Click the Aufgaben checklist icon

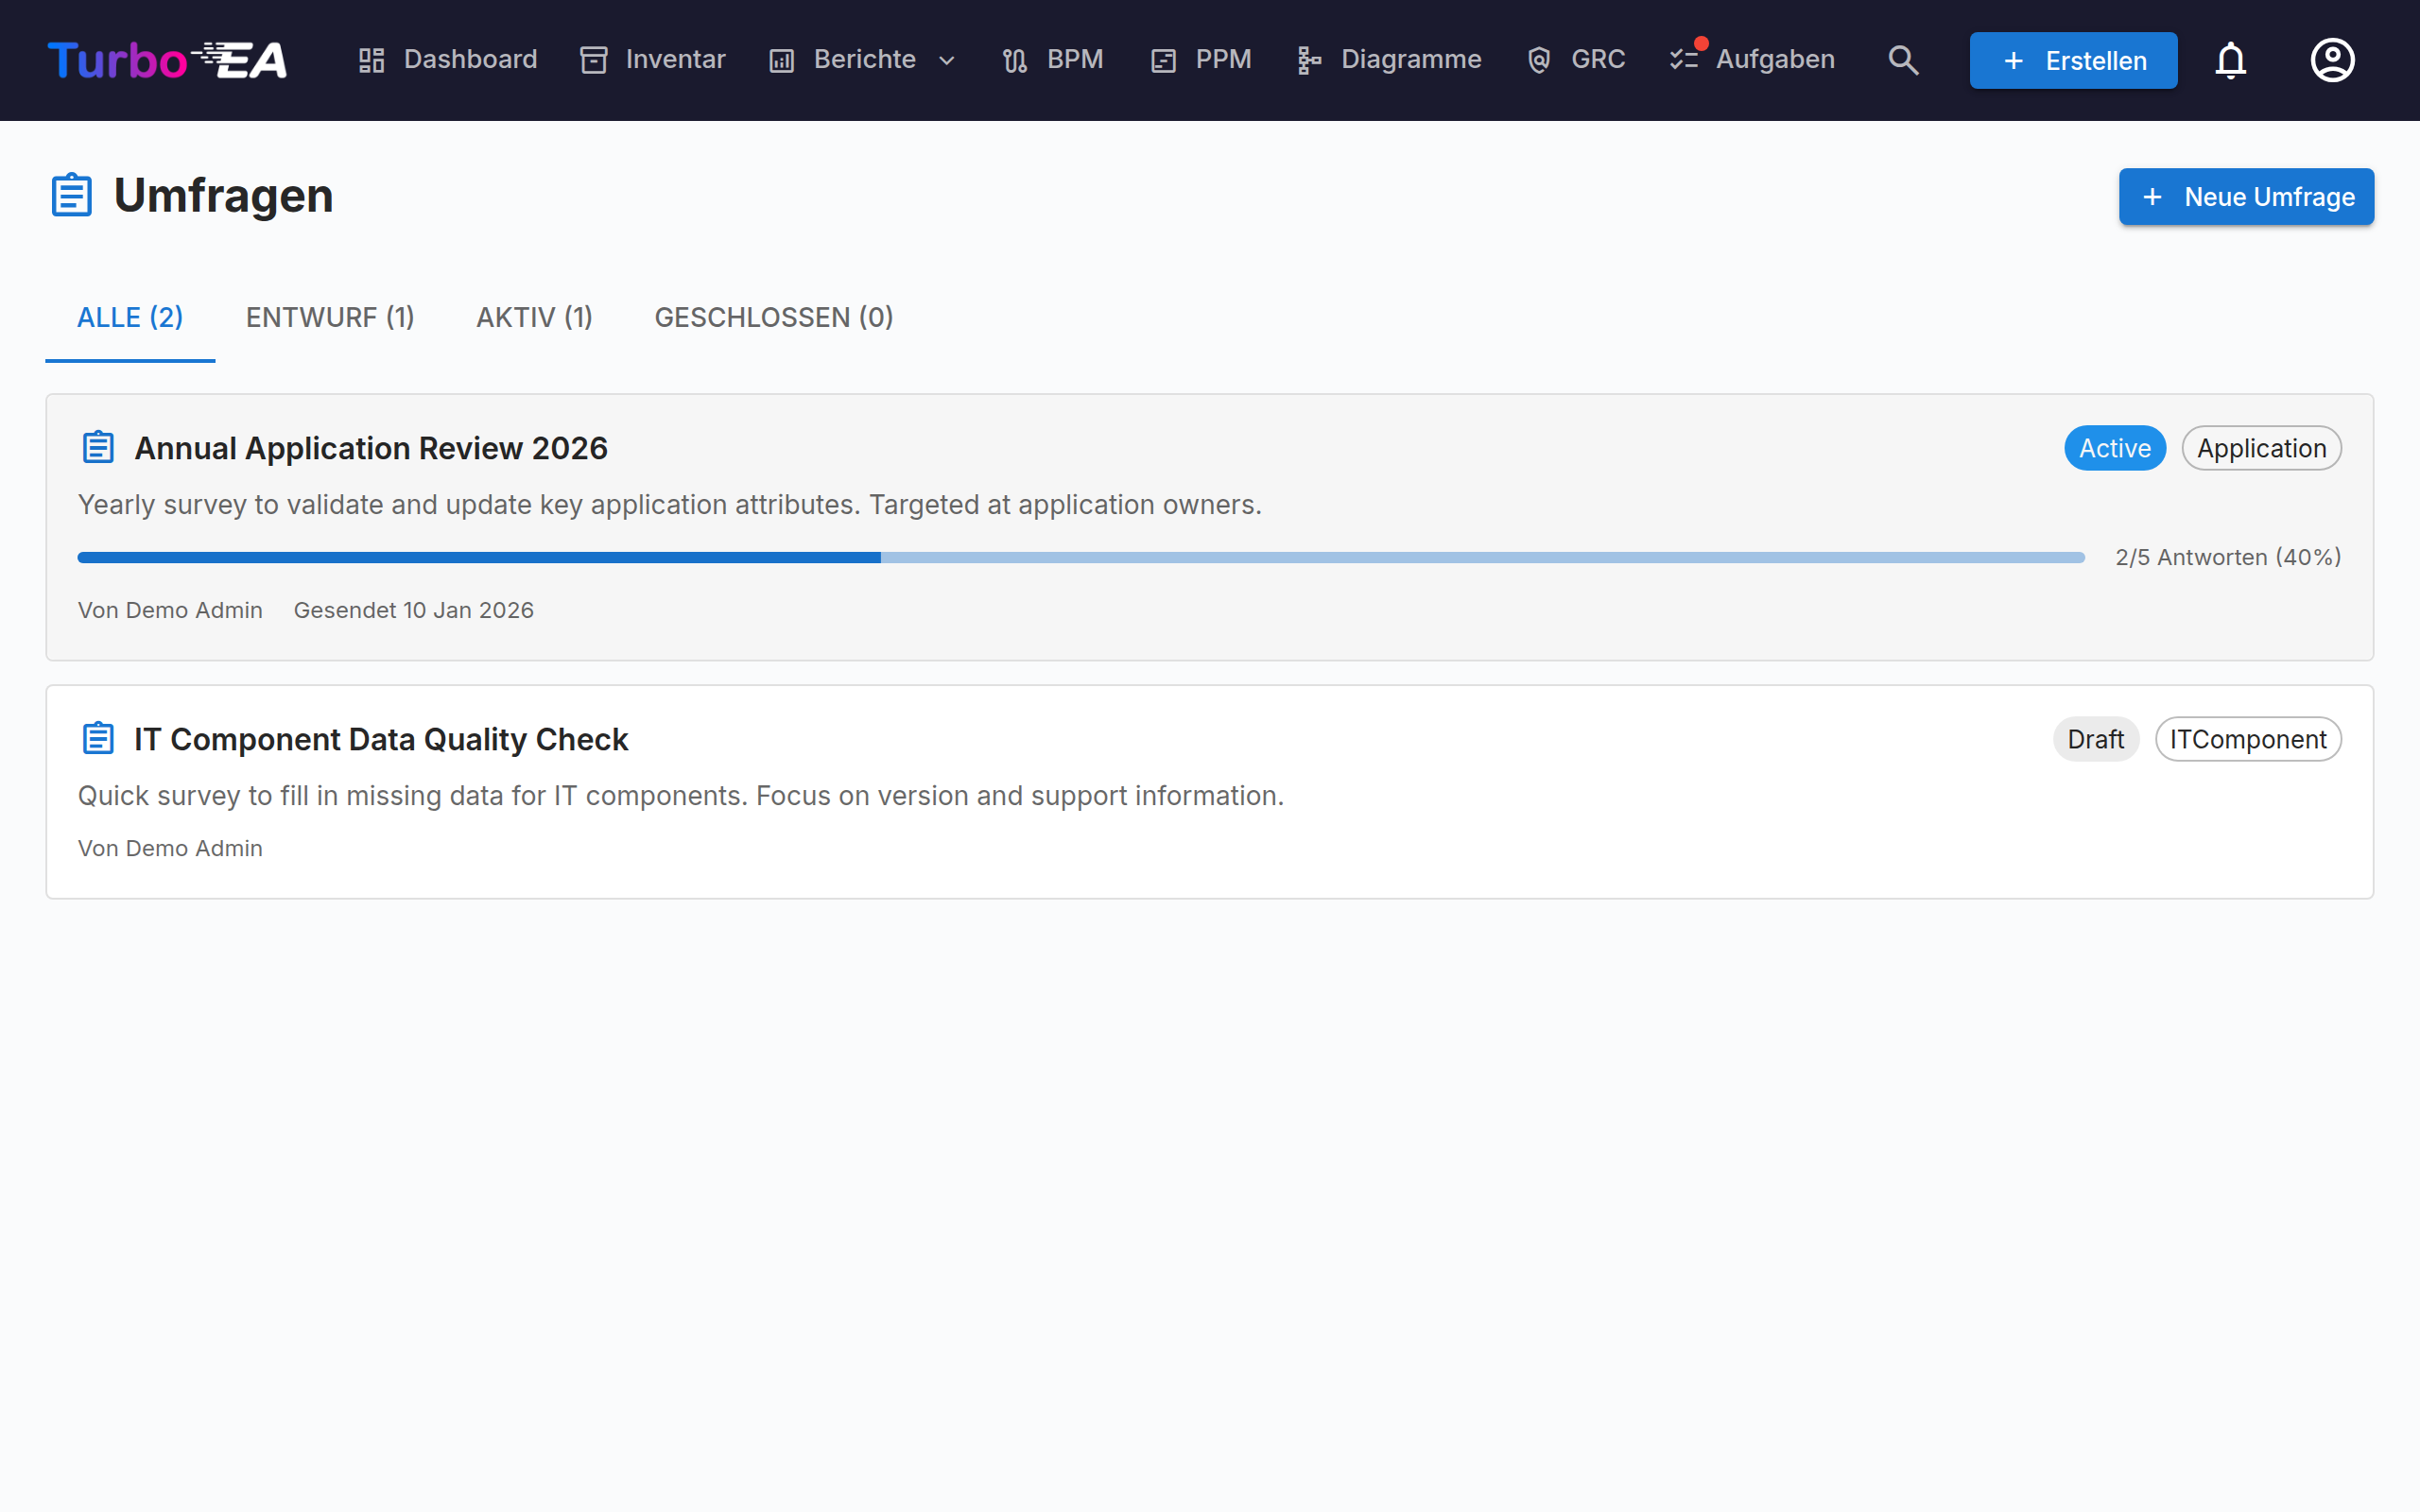tap(1684, 60)
